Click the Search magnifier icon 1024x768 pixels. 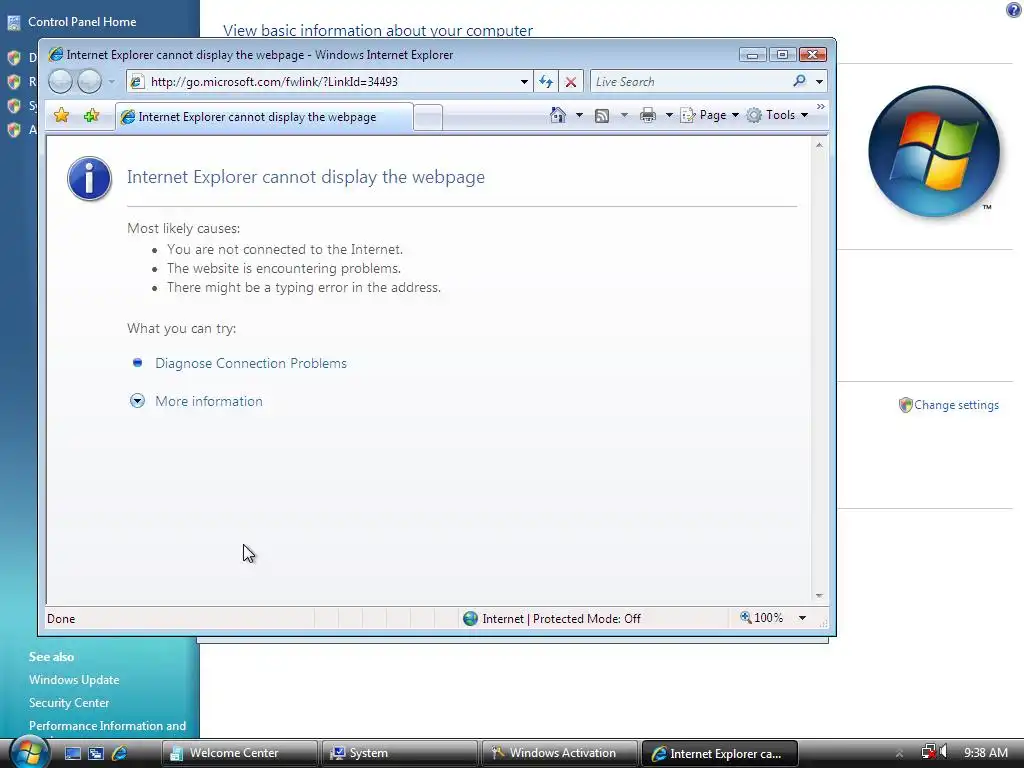click(x=799, y=81)
